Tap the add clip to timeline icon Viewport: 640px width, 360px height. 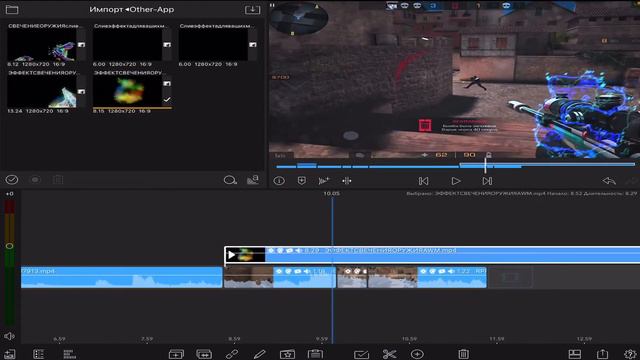click(324, 180)
